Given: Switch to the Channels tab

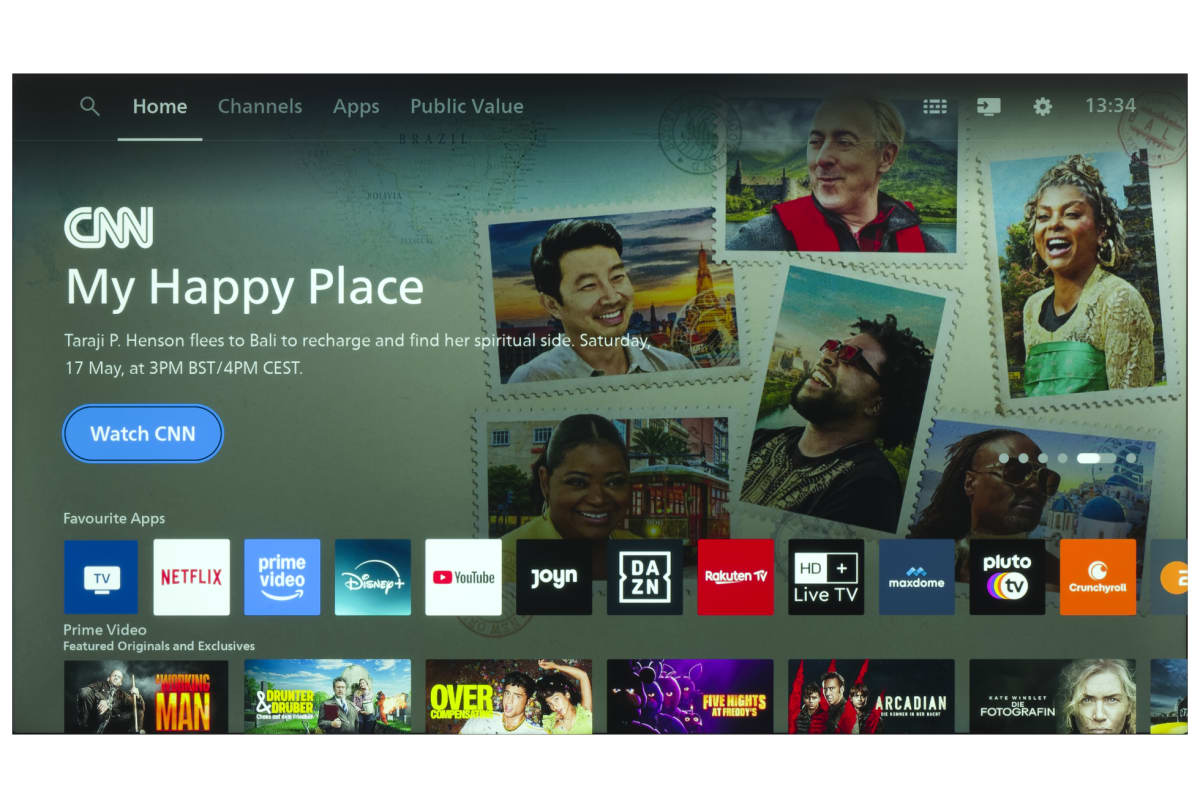Looking at the screenshot, I should point(260,106).
